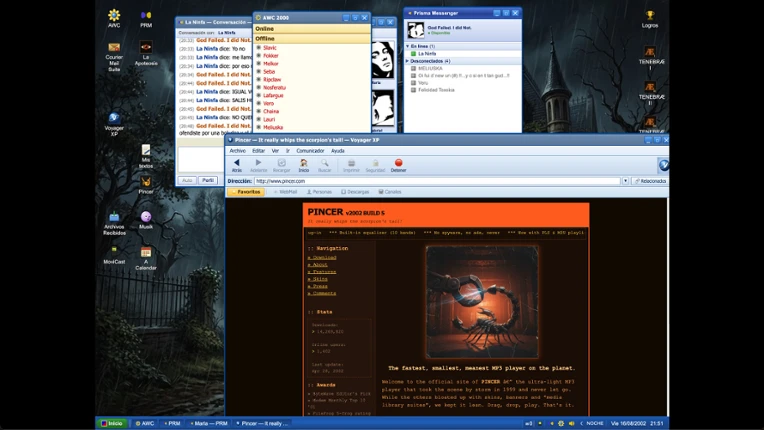Screen dimensions: 764x430
Task: Open the Logros trophy icon
Action: (x=649, y=19)
